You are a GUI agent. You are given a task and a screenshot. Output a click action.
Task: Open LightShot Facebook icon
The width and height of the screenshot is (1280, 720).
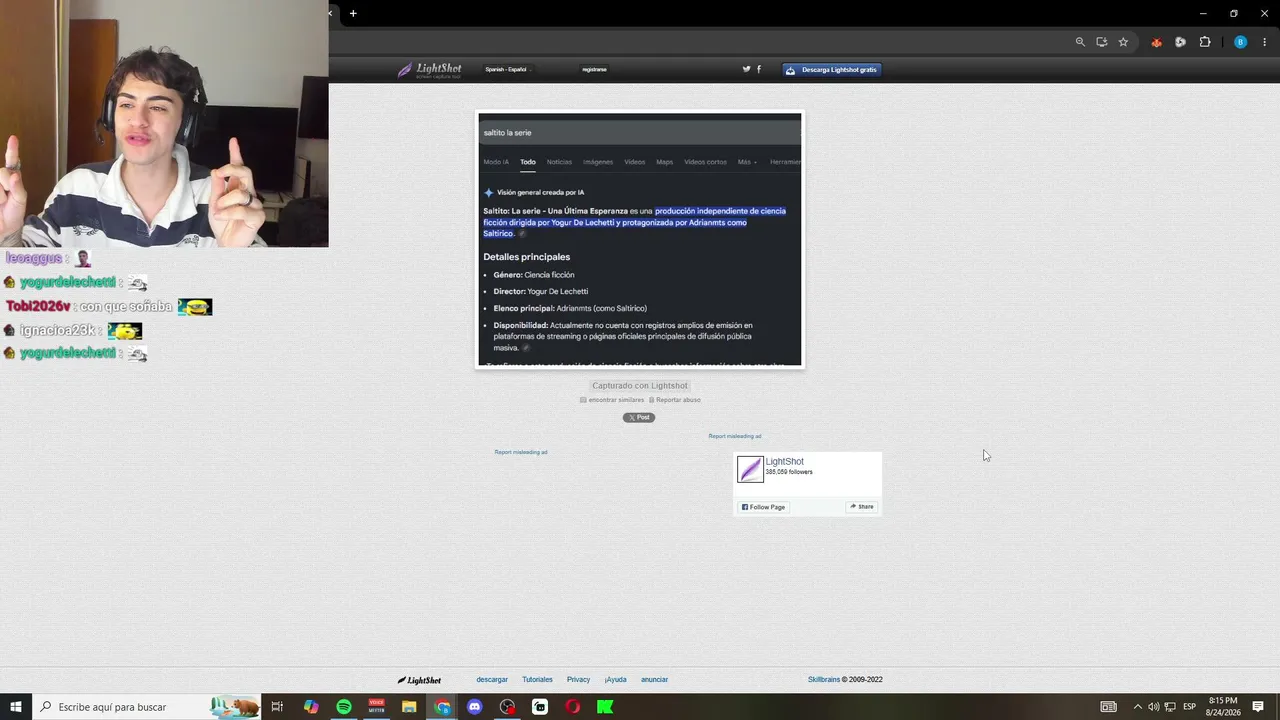point(759,69)
